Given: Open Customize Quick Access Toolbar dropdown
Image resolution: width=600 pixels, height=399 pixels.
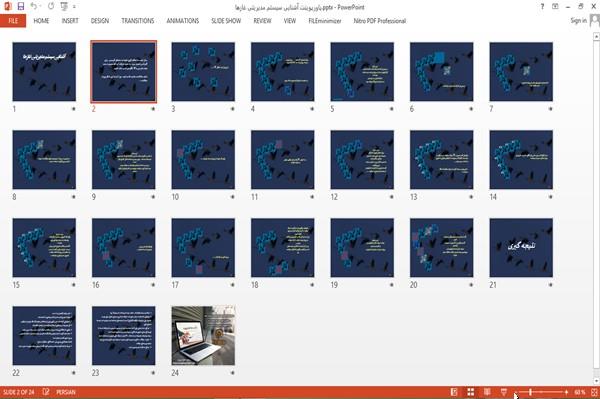Looking at the screenshot, I should (74, 7).
